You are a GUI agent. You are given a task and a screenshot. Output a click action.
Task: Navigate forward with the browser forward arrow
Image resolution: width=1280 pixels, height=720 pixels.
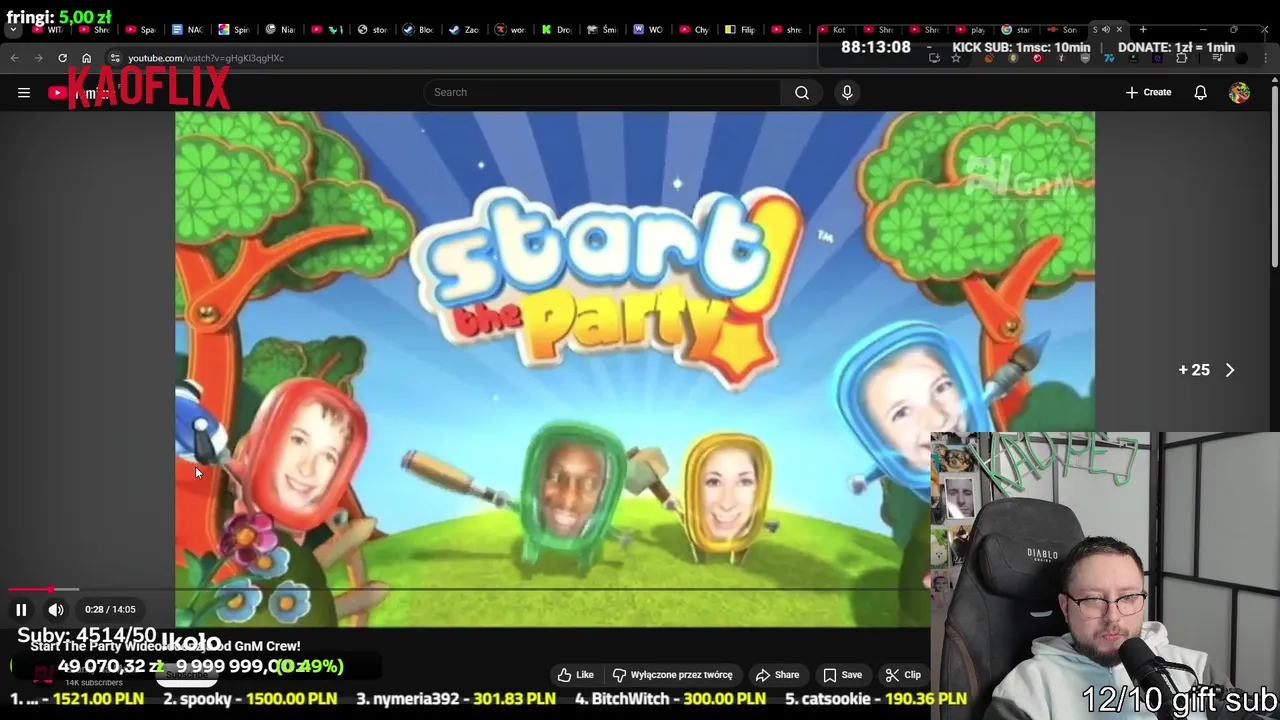click(38, 58)
